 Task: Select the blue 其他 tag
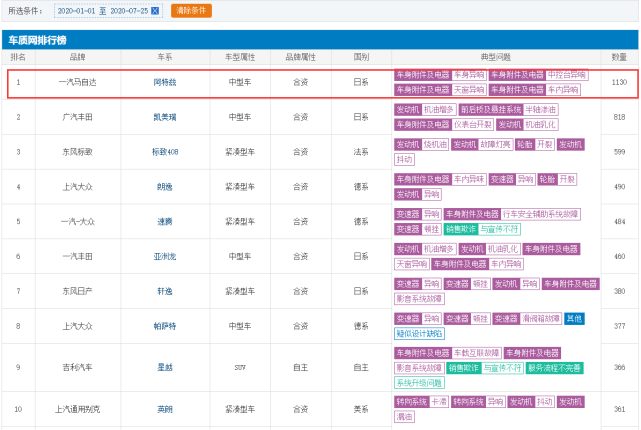point(574,318)
